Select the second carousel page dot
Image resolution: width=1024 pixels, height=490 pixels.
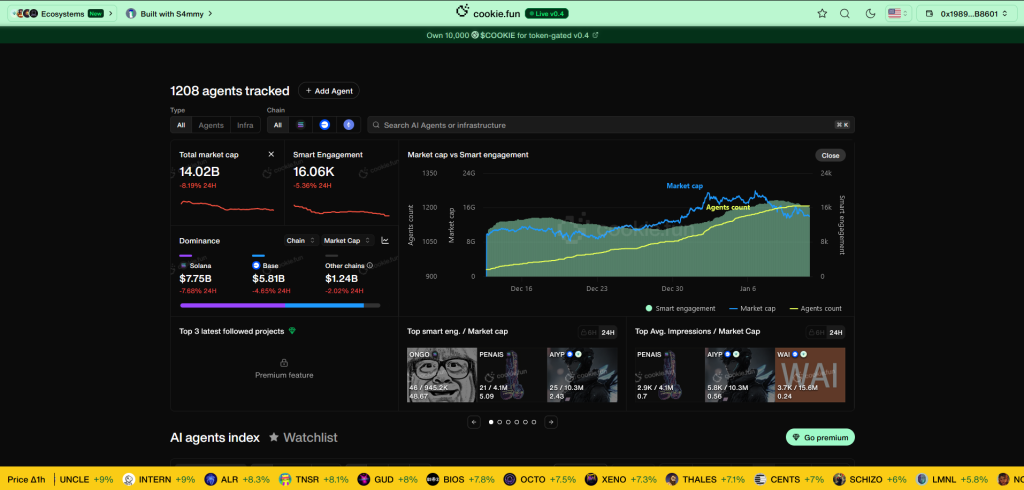pyautogui.click(x=500, y=422)
